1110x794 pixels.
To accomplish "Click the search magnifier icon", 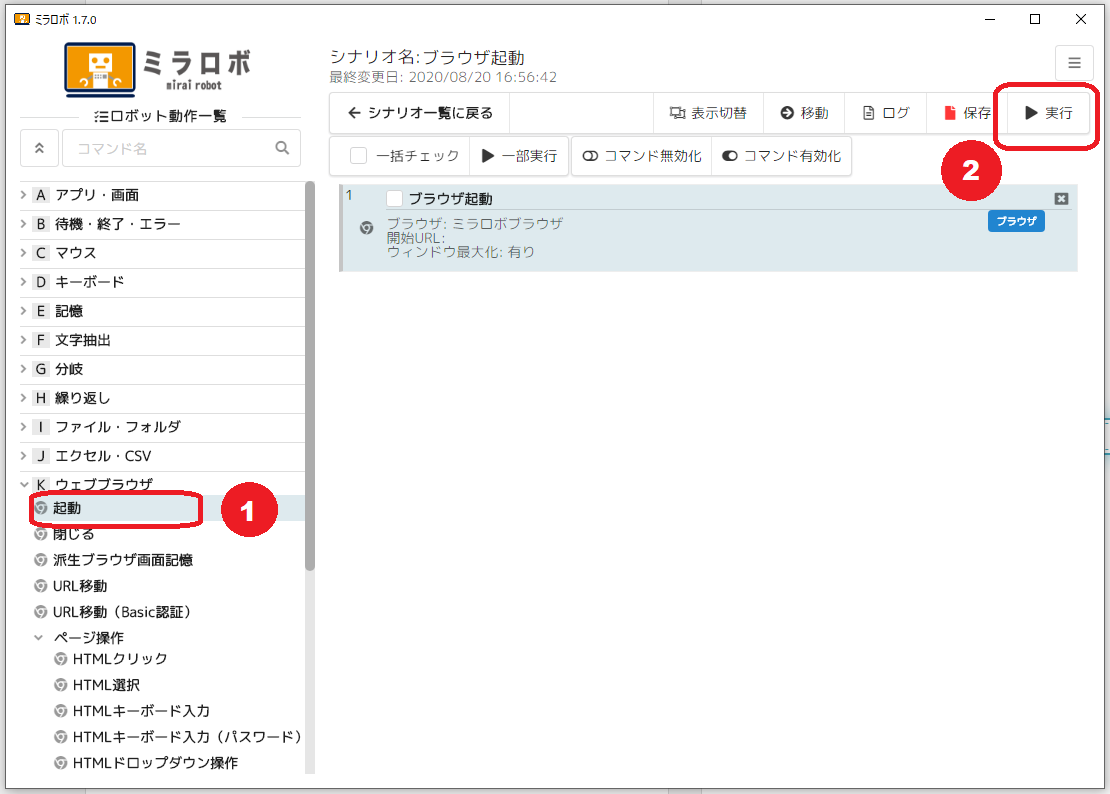I will point(282,148).
